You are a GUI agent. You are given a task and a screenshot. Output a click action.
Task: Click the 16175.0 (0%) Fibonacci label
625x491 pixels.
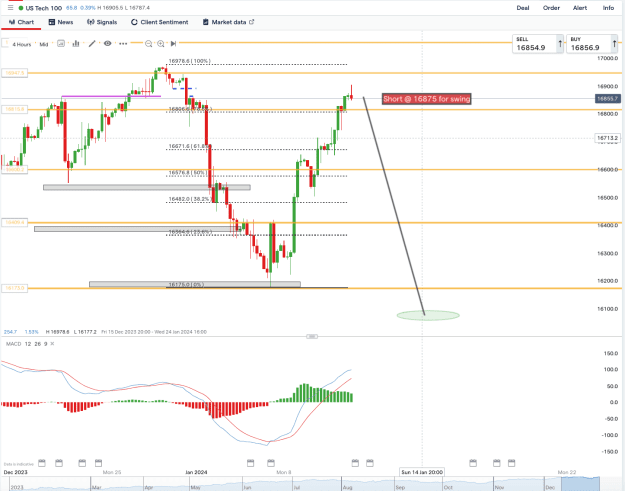point(186,285)
